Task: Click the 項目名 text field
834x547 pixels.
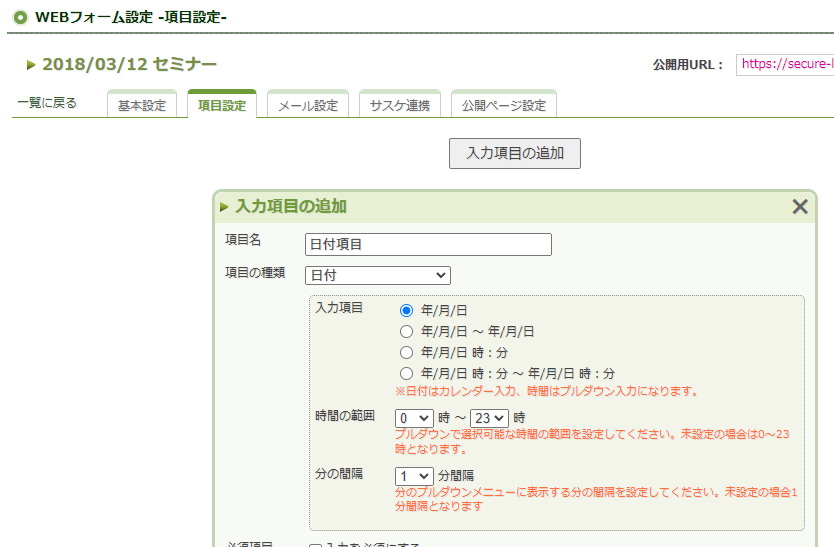Action: pyautogui.click(x=428, y=245)
